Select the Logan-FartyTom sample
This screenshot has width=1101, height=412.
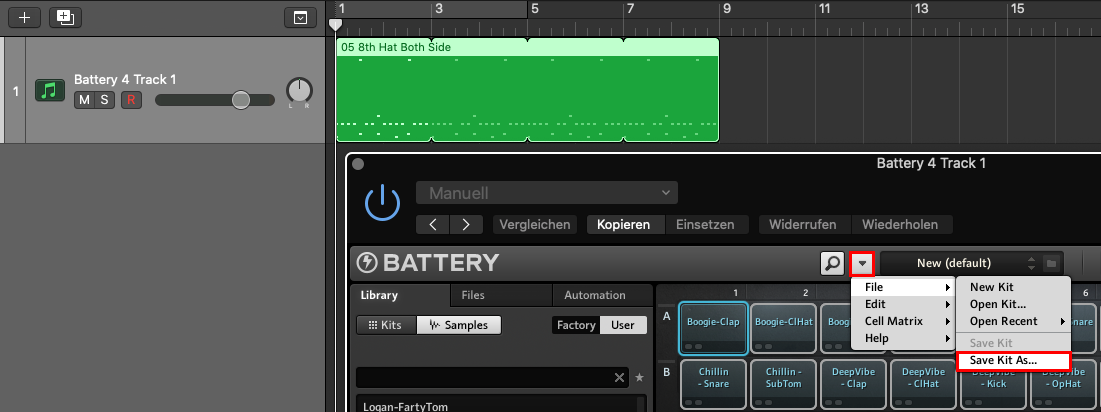(x=406, y=406)
